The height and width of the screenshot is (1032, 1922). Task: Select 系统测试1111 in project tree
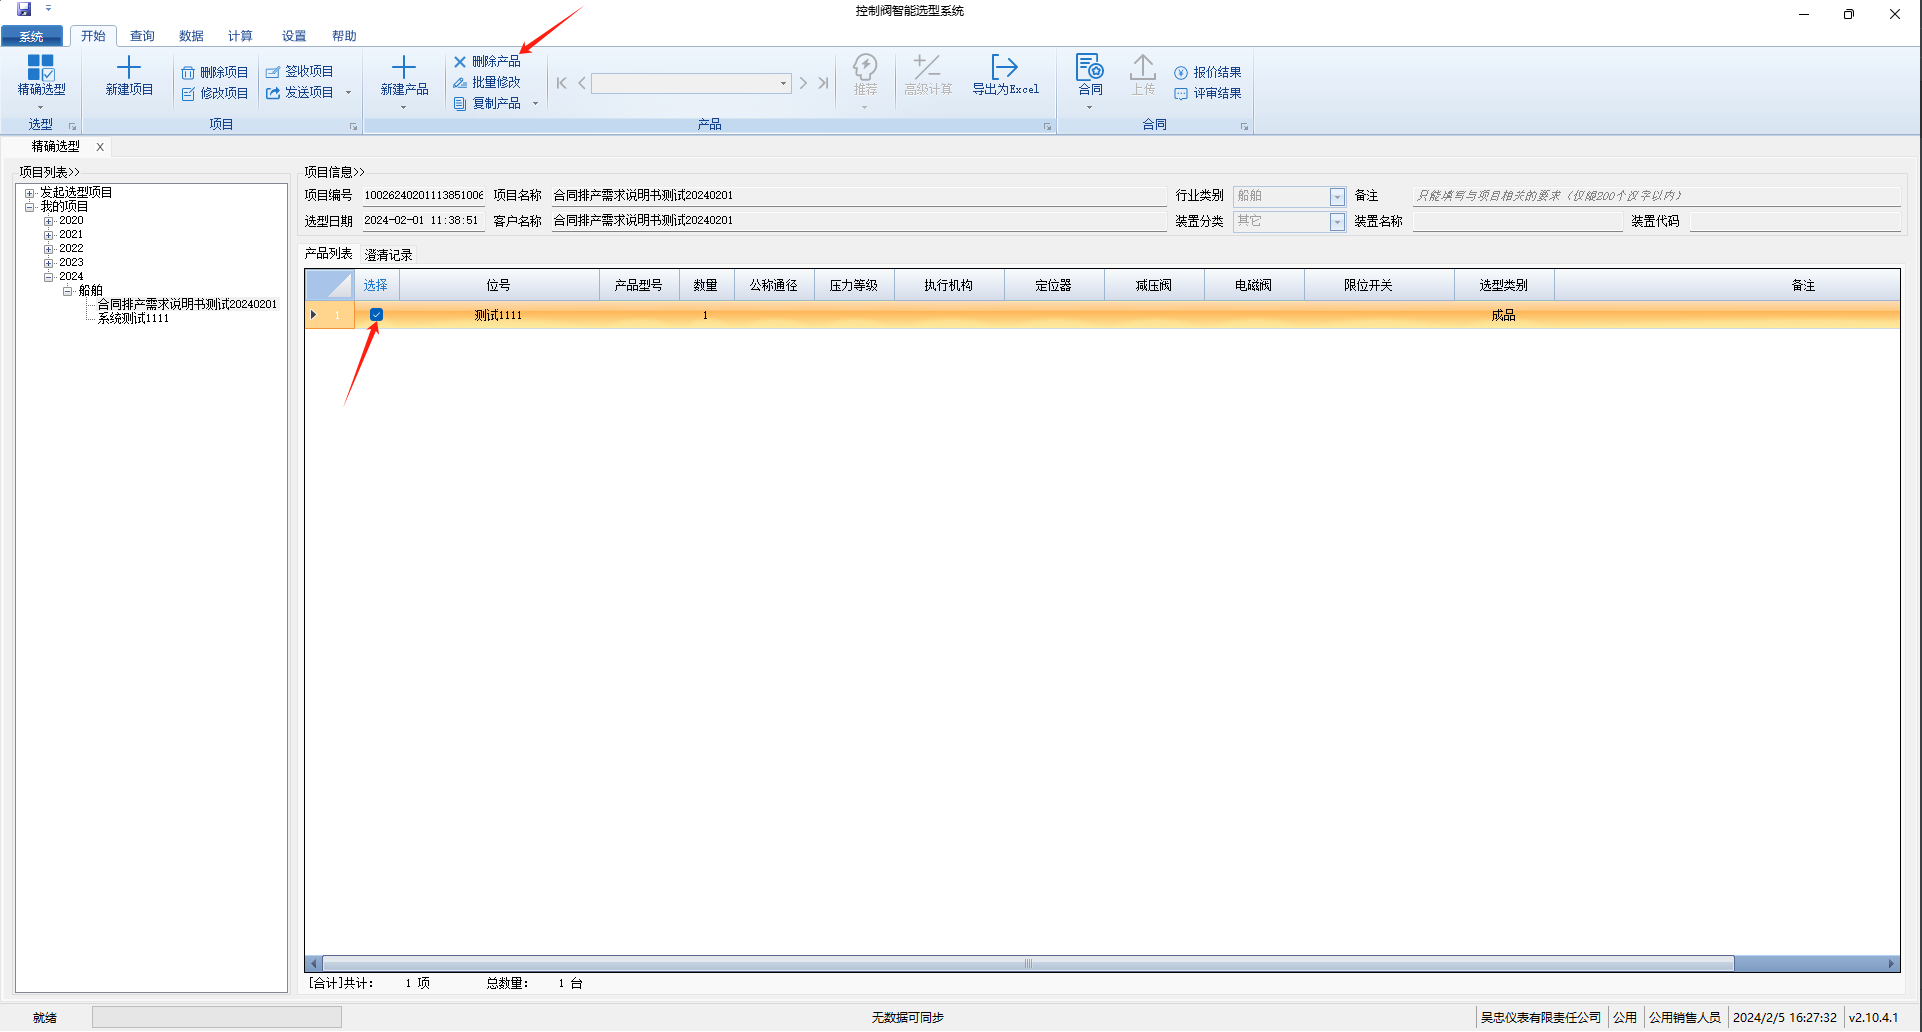[x=133, y=318]
